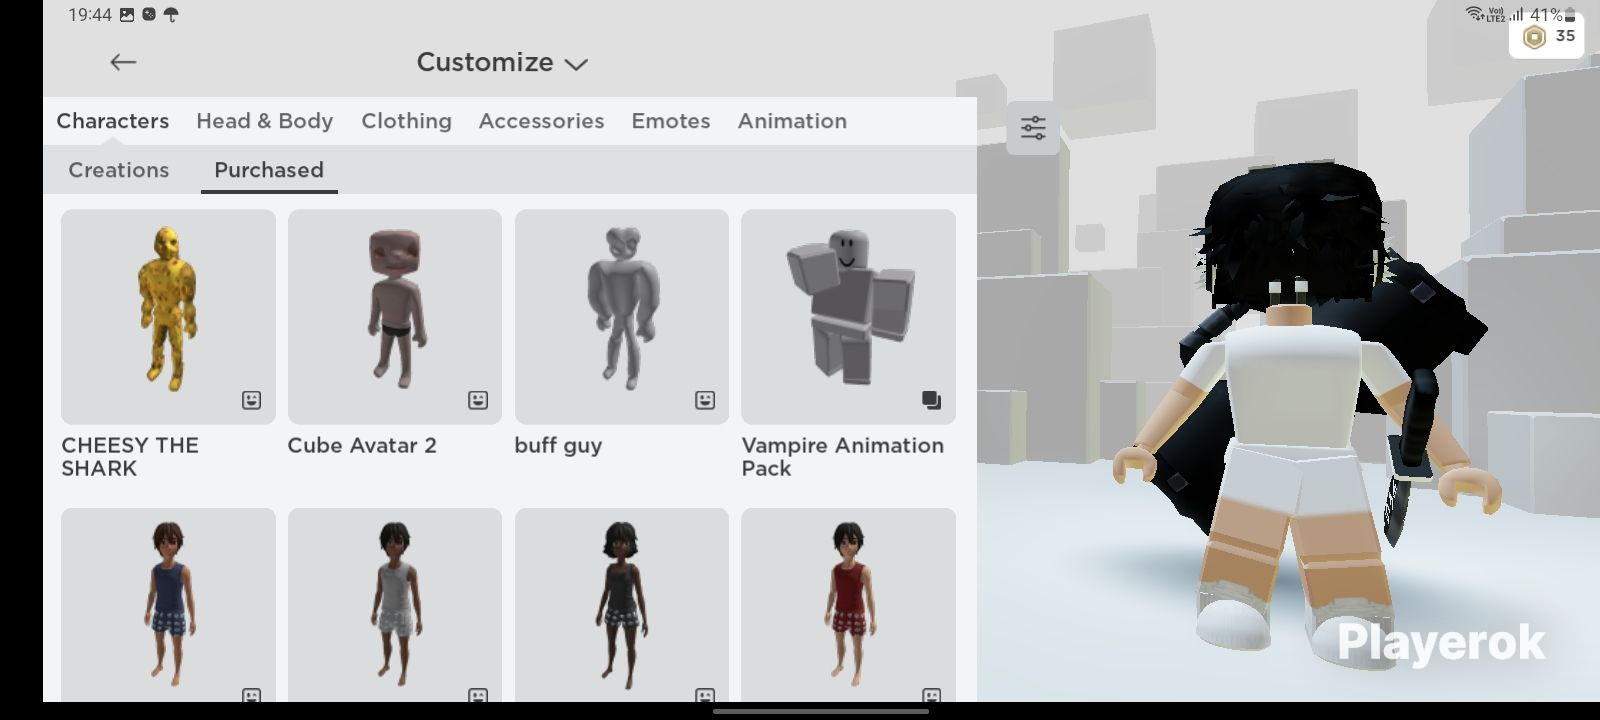
Task: Tap the battery indicator in status bar
Action: coord(1570,14)
